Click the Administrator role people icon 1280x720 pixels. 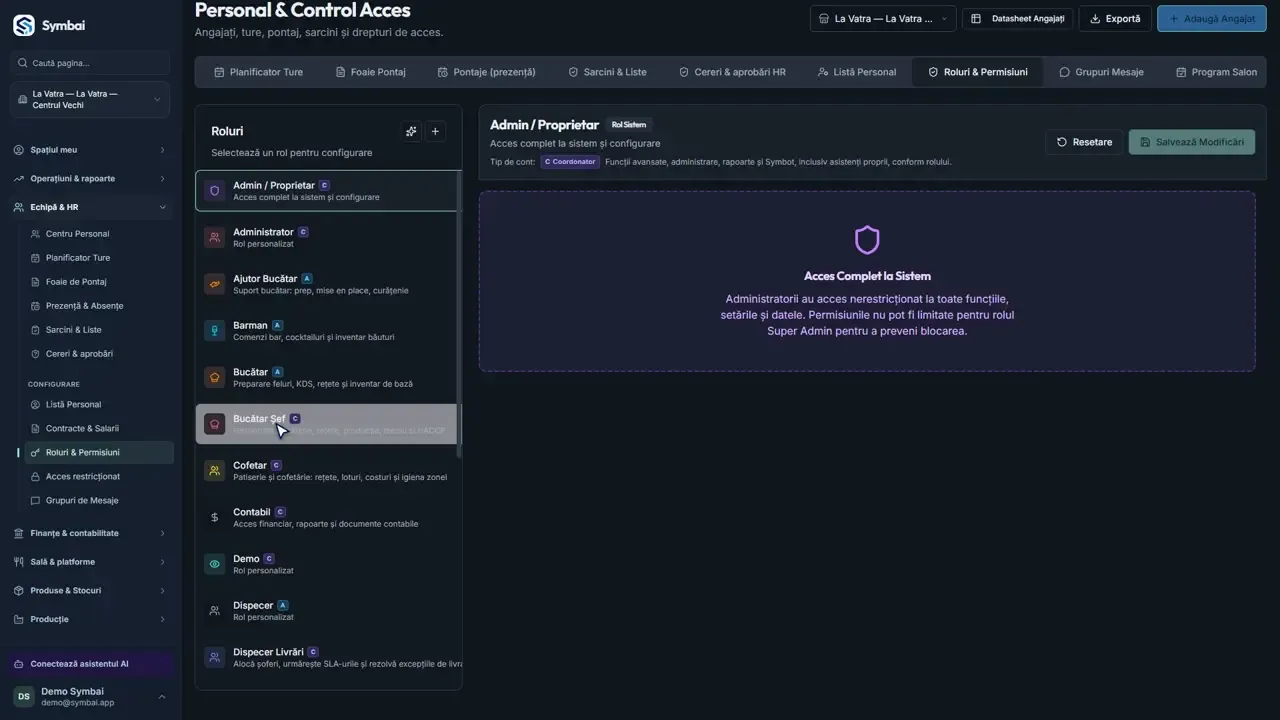(215, 238)
